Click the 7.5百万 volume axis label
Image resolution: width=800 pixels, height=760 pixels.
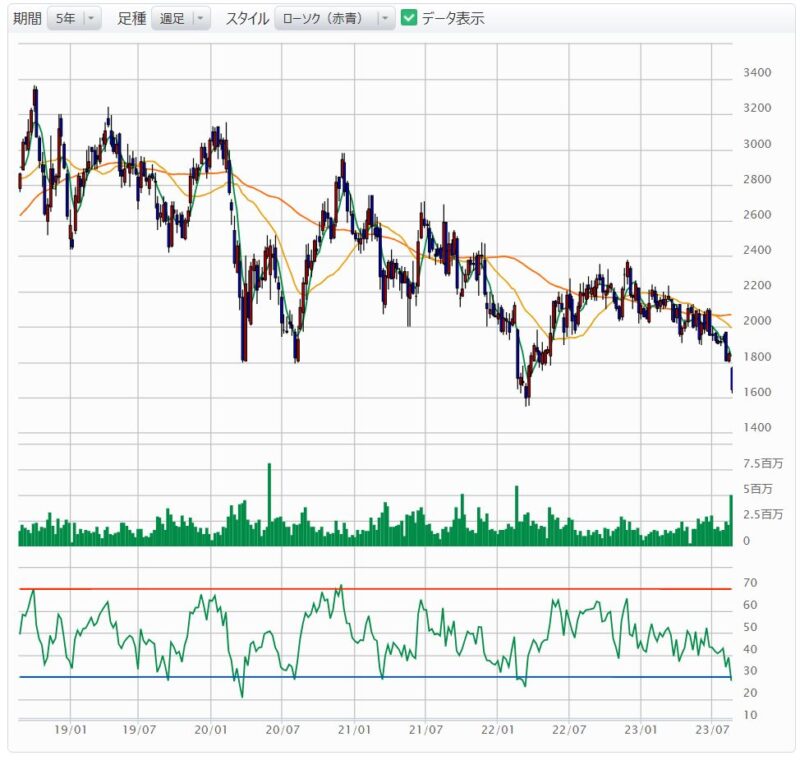click(763, 463)
